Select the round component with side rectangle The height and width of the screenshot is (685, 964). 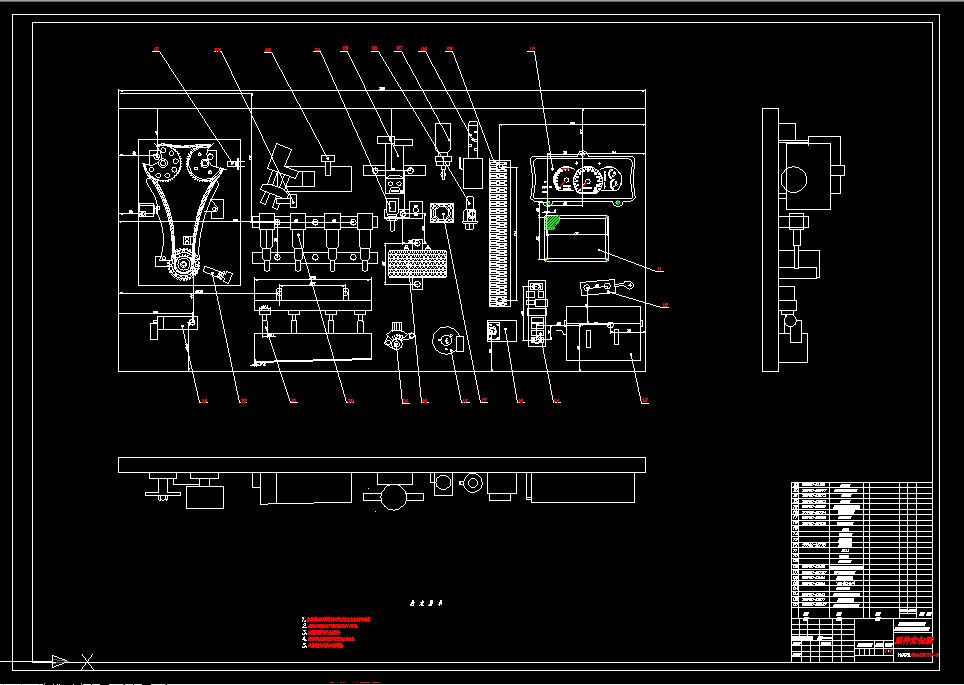click(x=449, y=341)
